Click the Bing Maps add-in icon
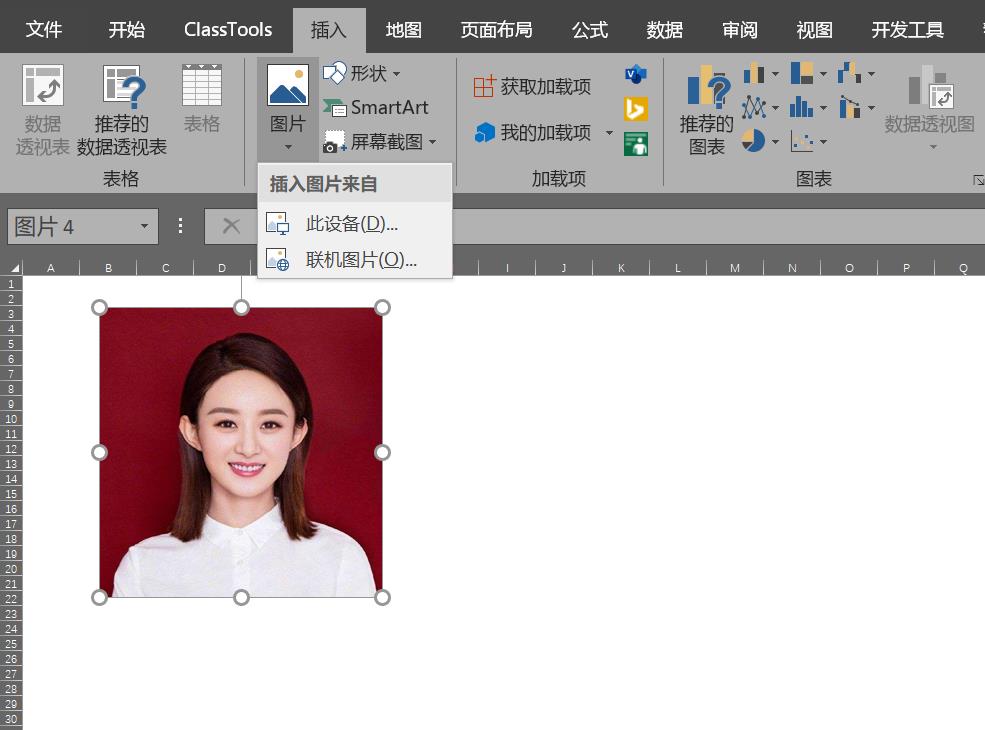 636,109
